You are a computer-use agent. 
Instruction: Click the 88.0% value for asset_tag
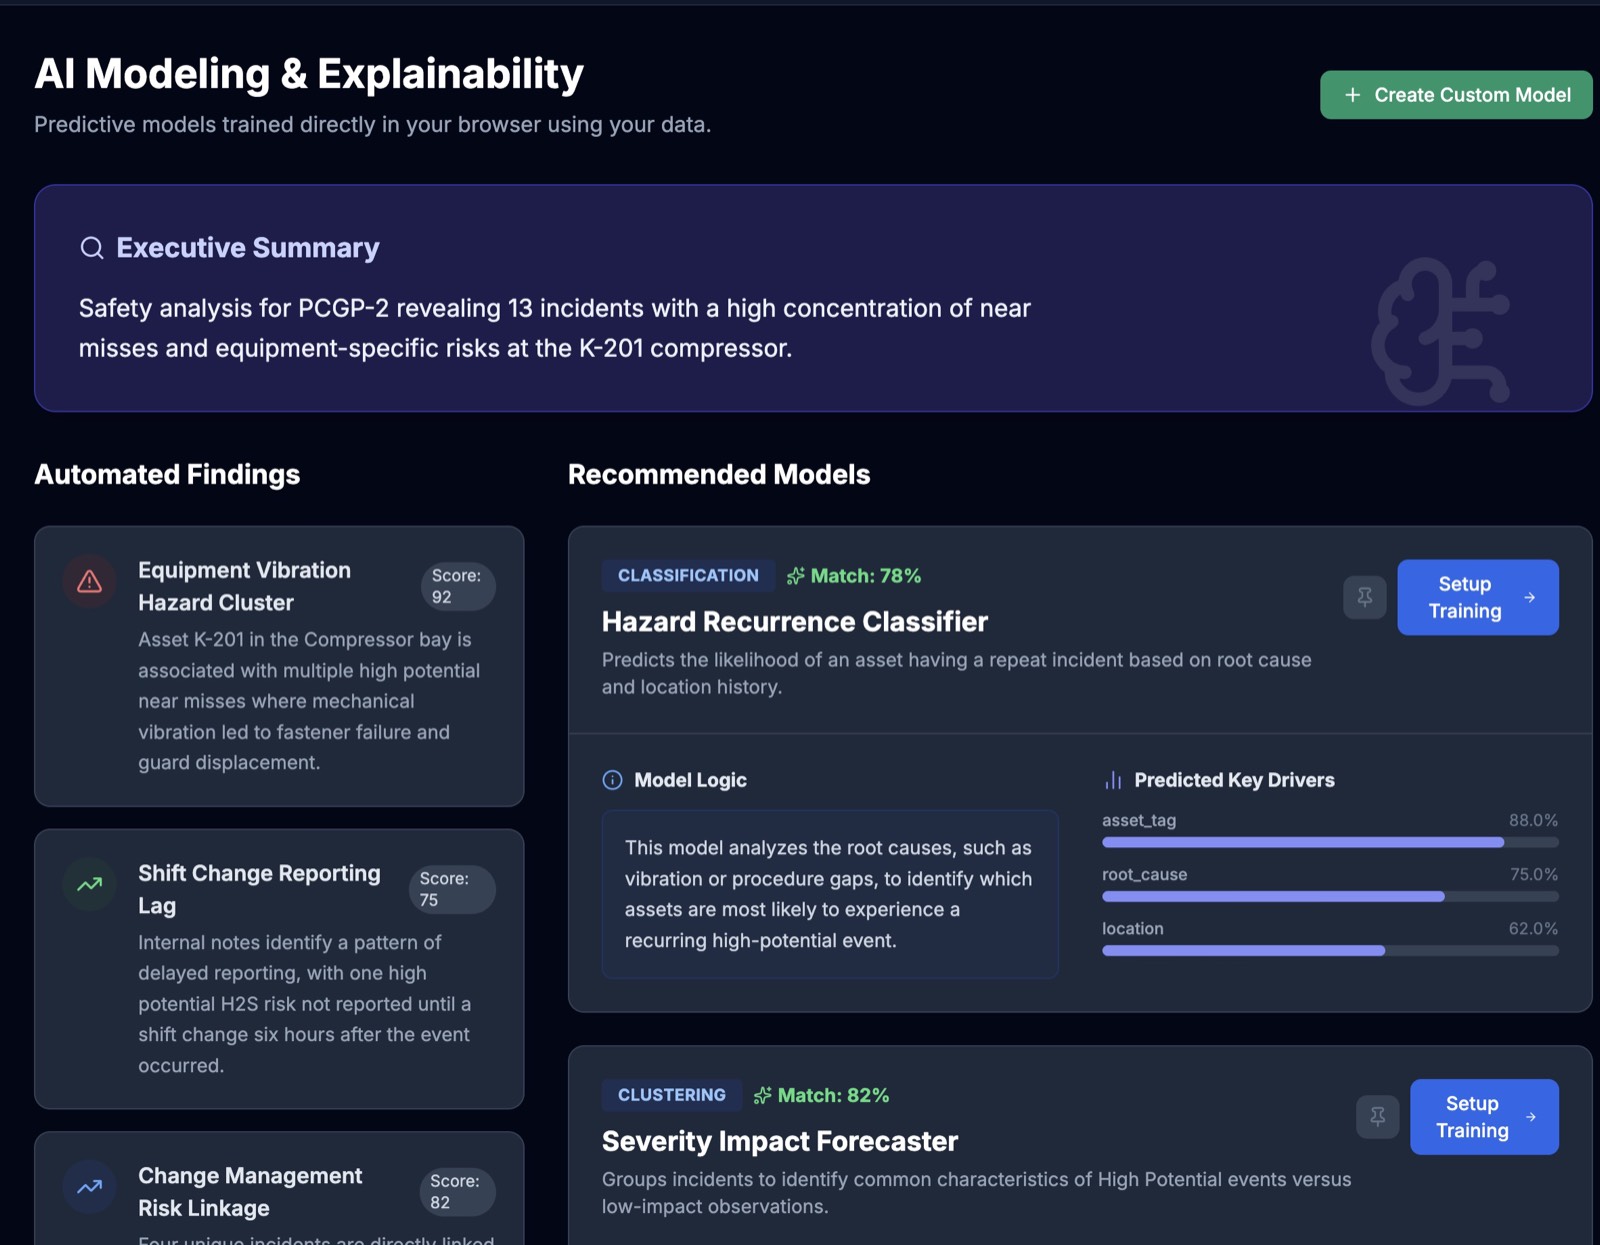pos(1533,820)
